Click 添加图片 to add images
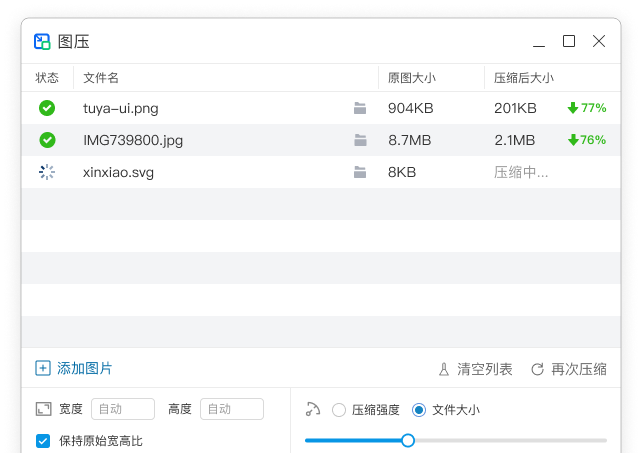Screen dimensions: 642x471 point(85,368)
